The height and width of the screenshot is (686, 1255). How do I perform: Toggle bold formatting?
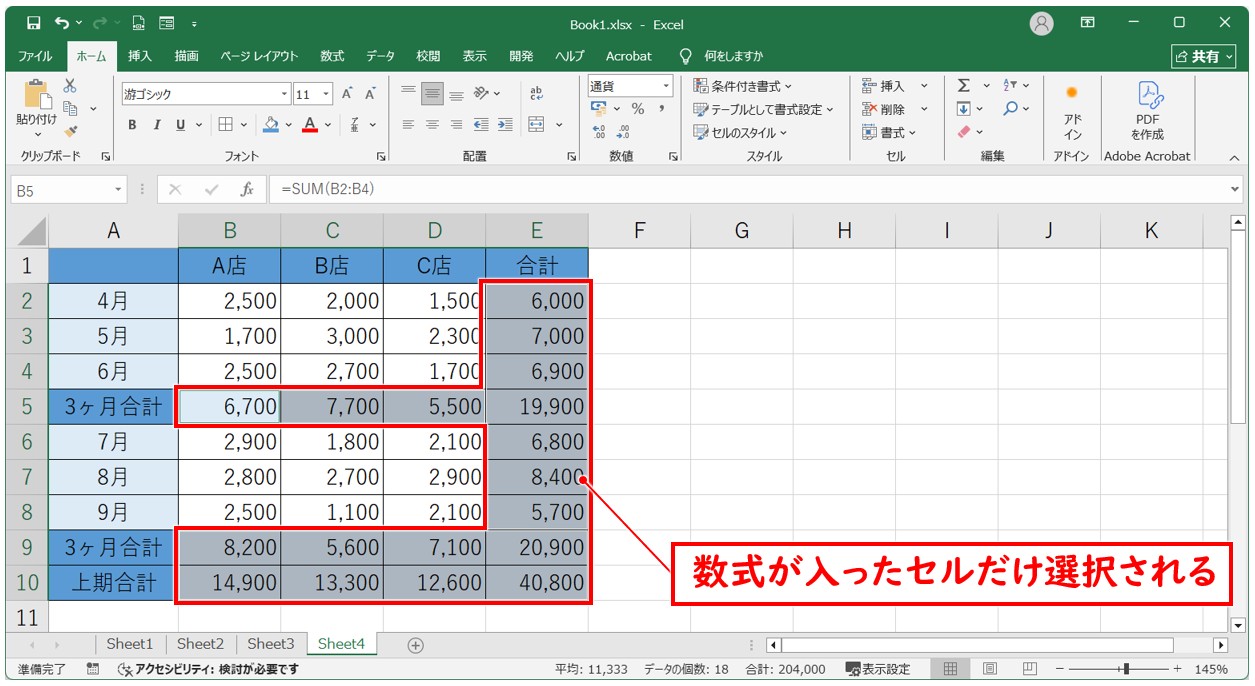click(x=132, y=125)
